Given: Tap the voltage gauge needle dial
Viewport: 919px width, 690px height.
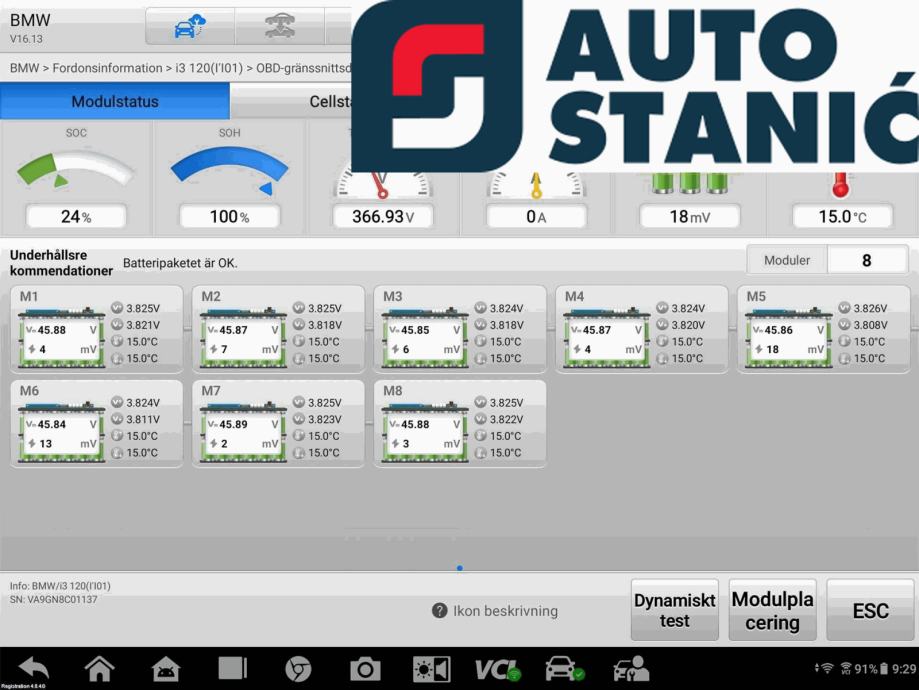Looking at the screenshot, I should coord(382,184).
